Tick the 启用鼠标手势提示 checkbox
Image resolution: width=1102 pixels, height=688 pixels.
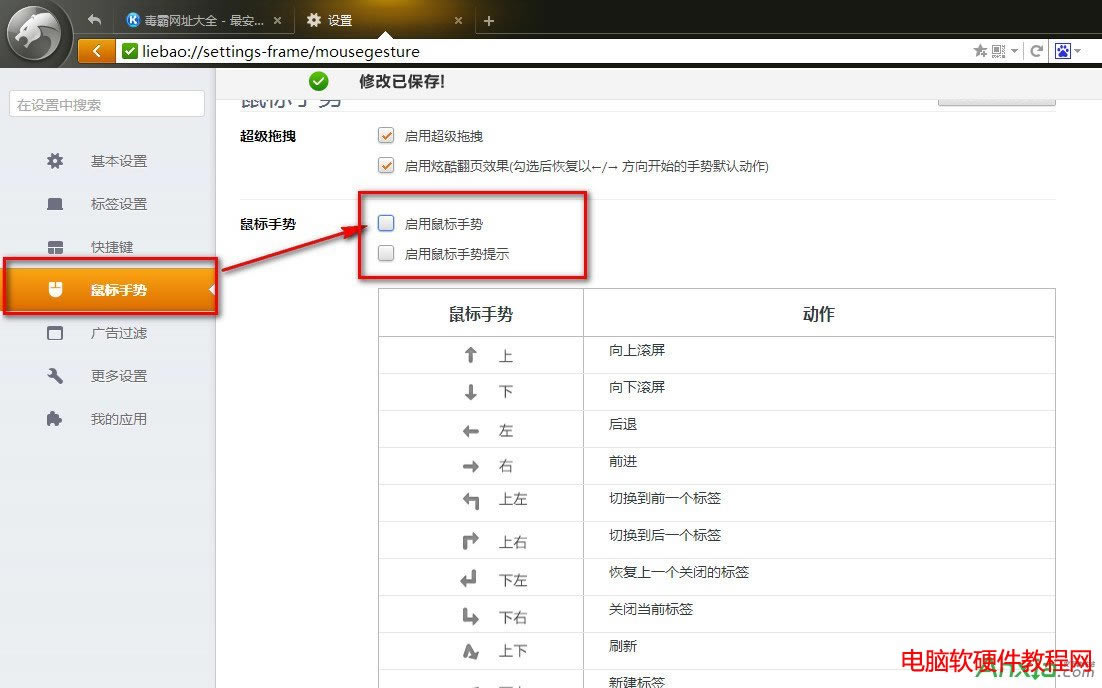click(x=386, y=254)
